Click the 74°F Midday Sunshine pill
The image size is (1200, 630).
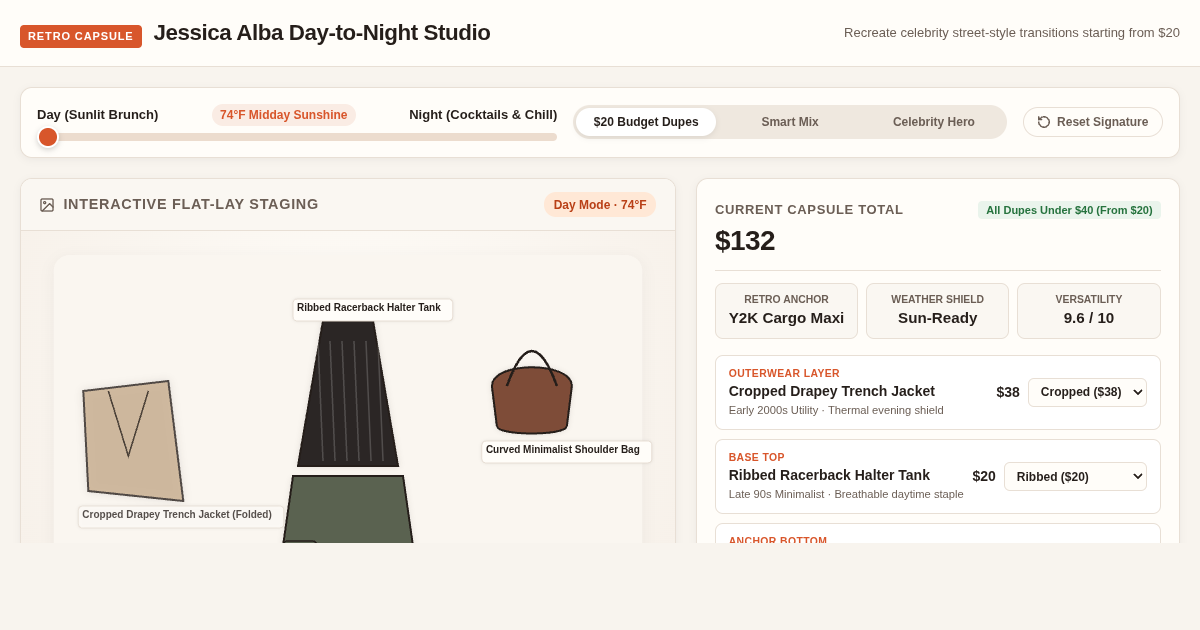[x=284, y=115]
